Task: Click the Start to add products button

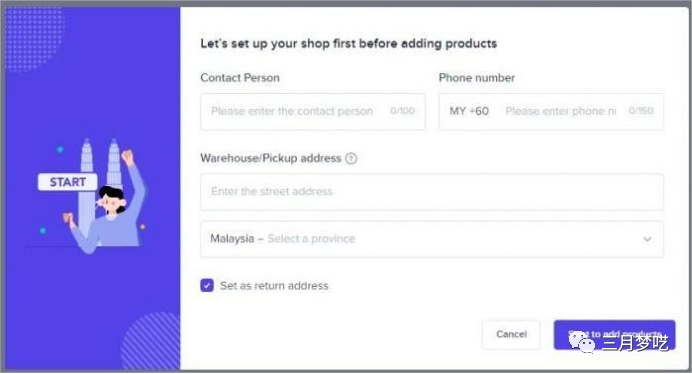Action: pyautogui.click(x=614, y=334)
